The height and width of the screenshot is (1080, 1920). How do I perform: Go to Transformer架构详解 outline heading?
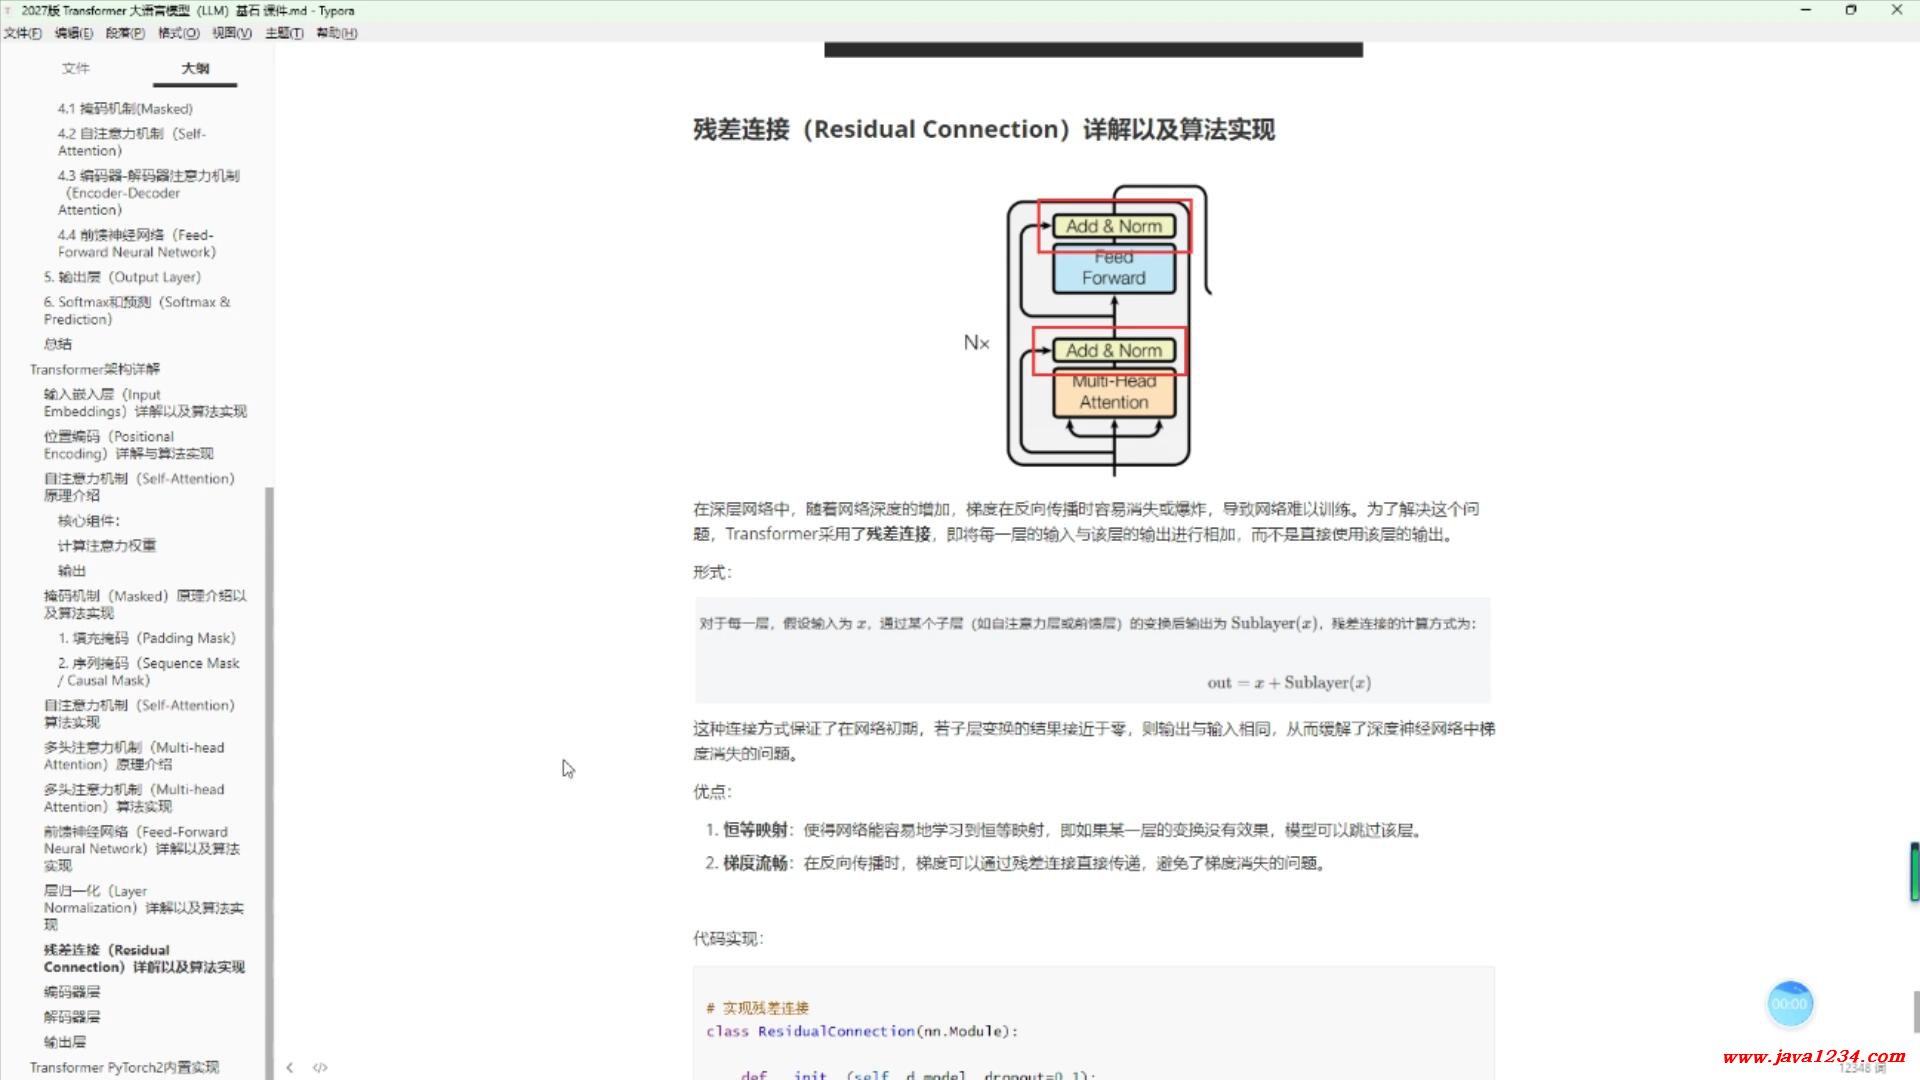95,369
